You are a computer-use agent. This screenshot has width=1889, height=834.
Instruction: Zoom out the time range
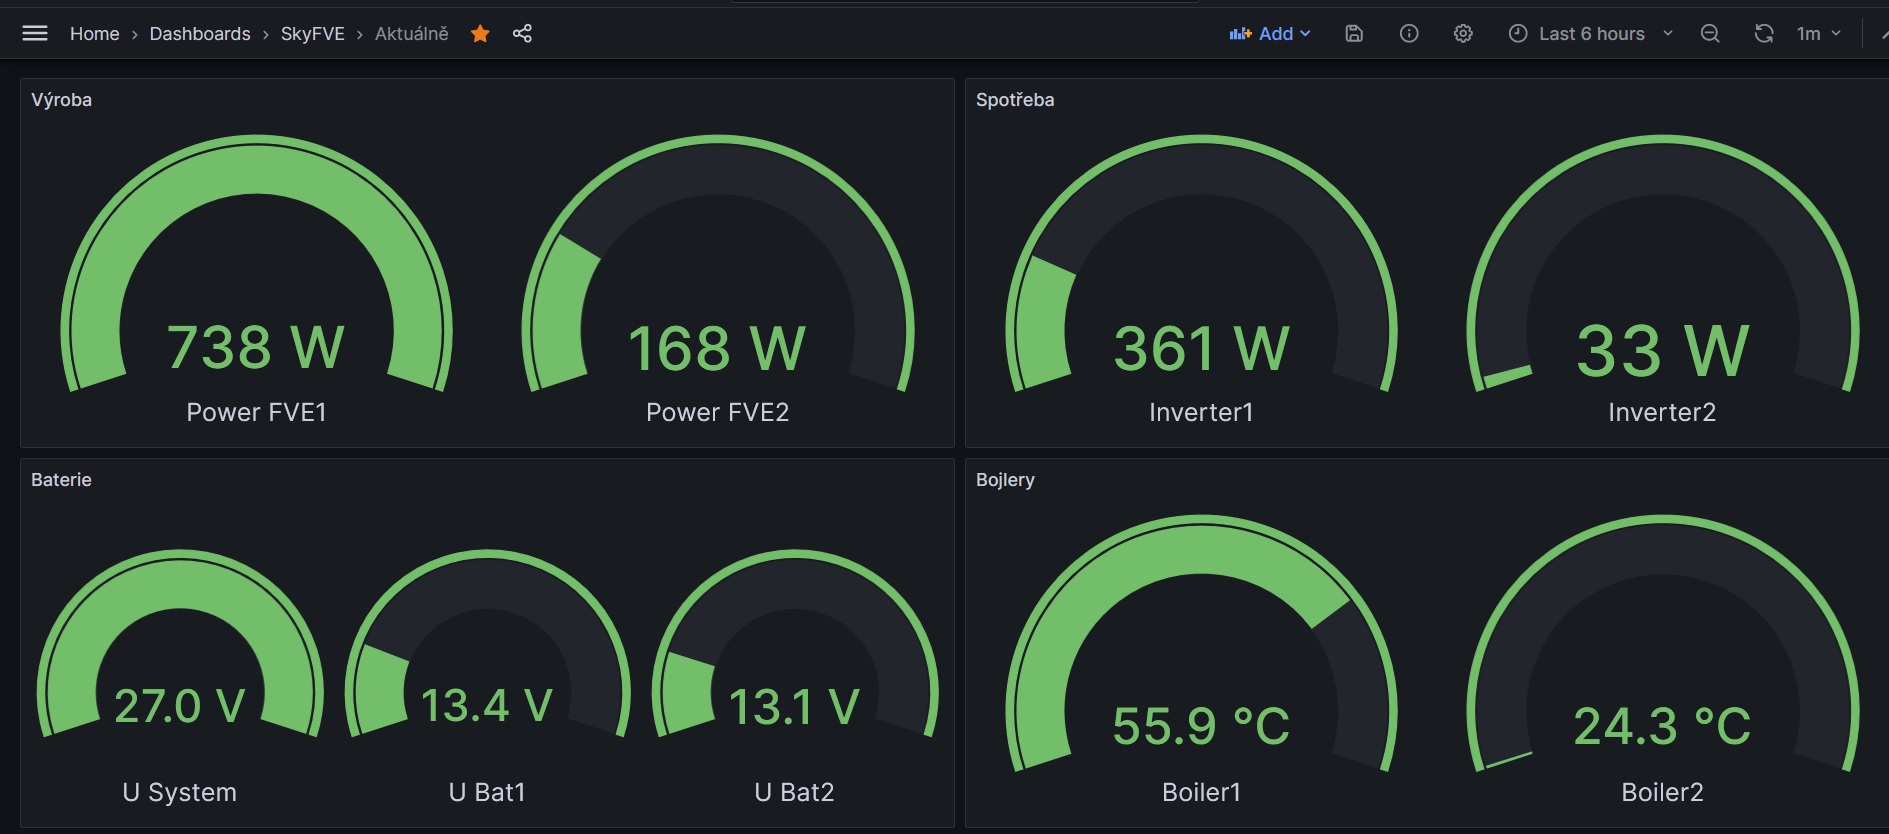[1710, 34]
